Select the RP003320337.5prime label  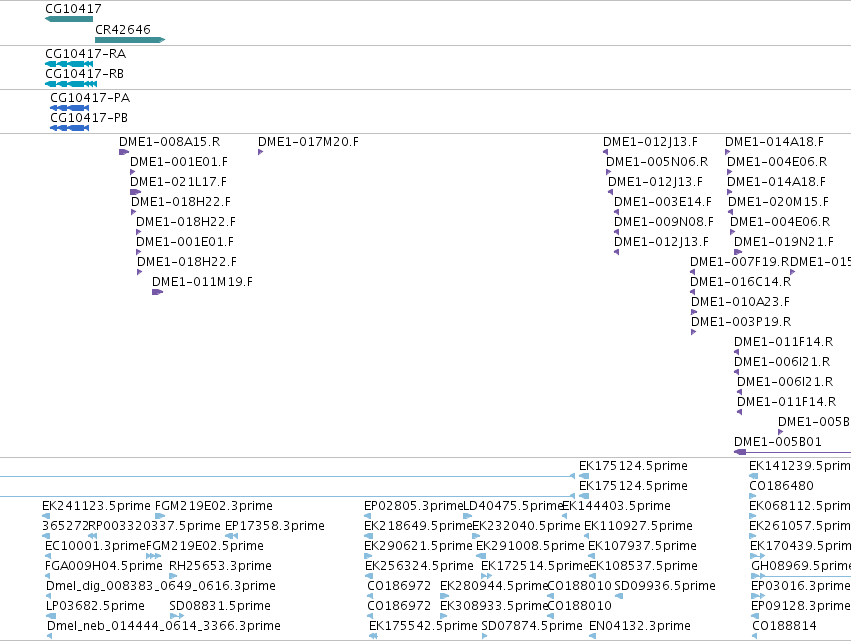pyautogui.click(x=154, y=526)
